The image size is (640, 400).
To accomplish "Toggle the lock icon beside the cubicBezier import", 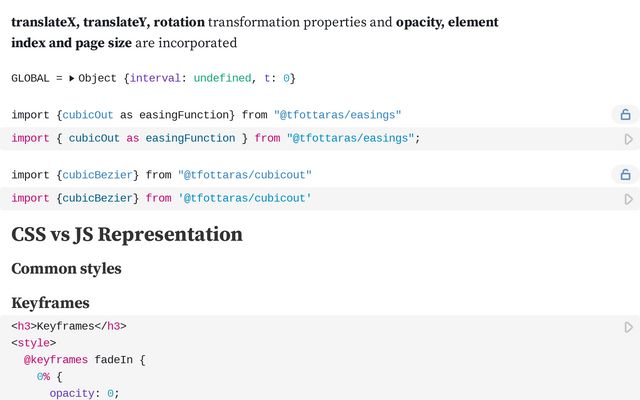I will click(x=625, y=175).
